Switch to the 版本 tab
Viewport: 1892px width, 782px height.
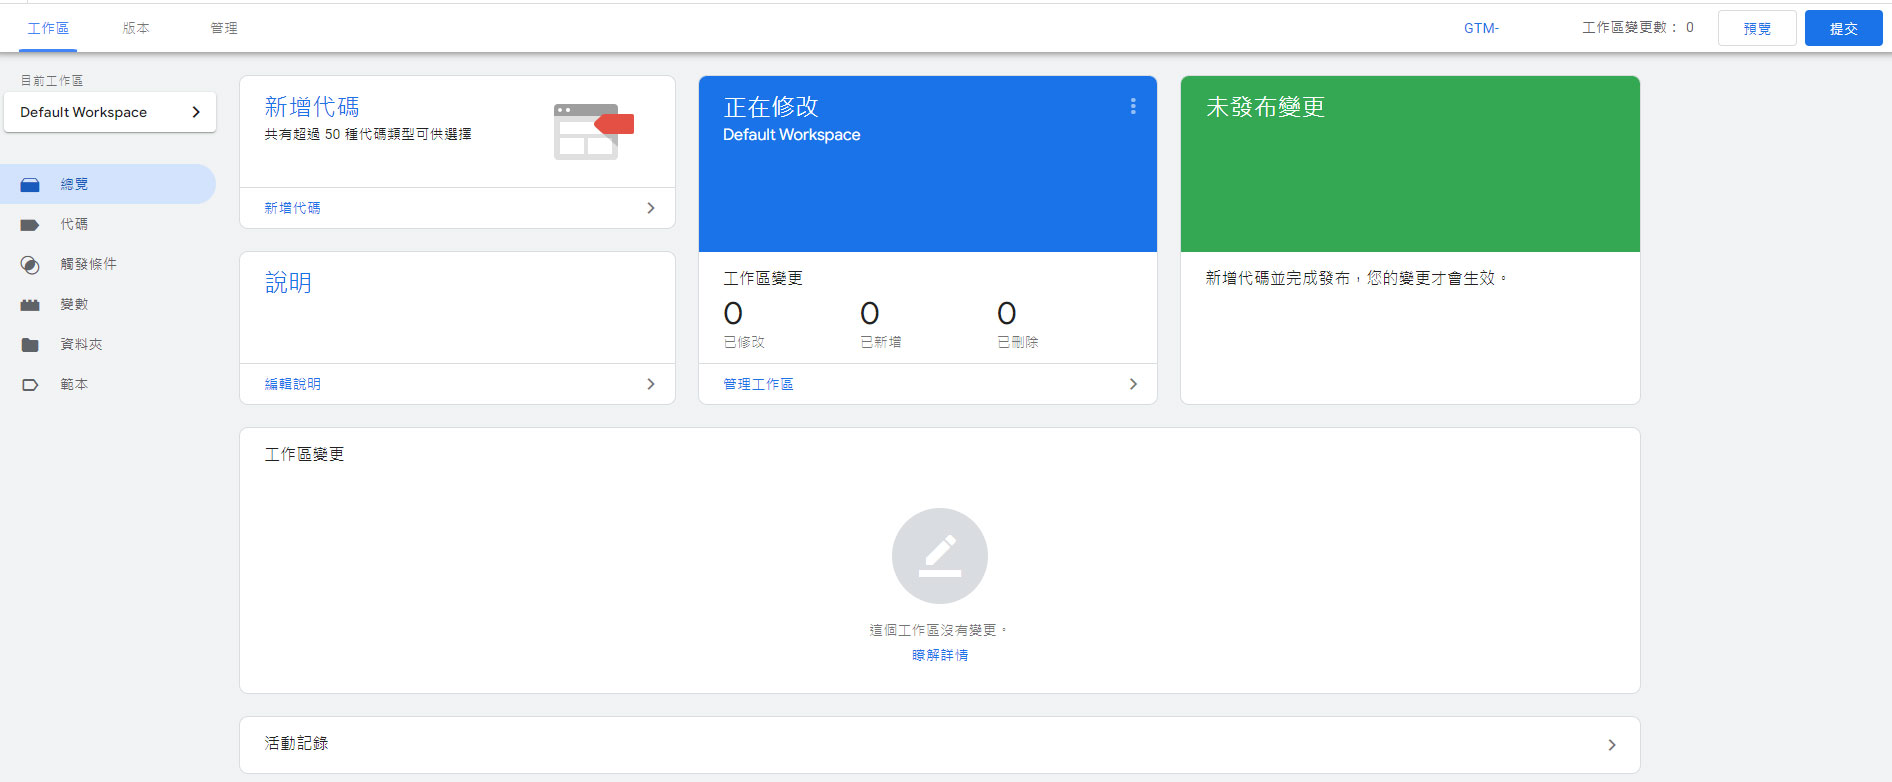coord(136,28)
